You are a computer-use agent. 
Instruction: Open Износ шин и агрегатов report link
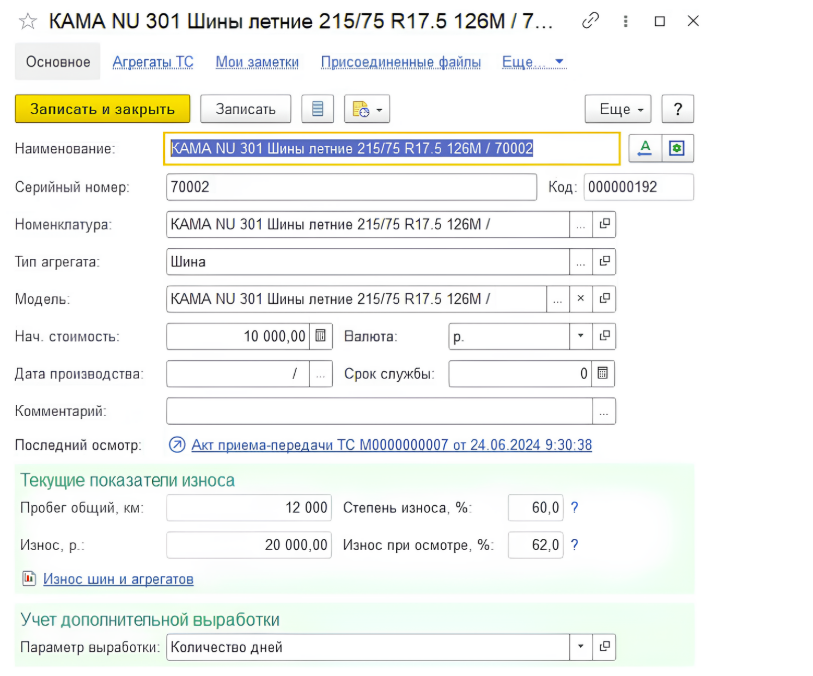118,579
